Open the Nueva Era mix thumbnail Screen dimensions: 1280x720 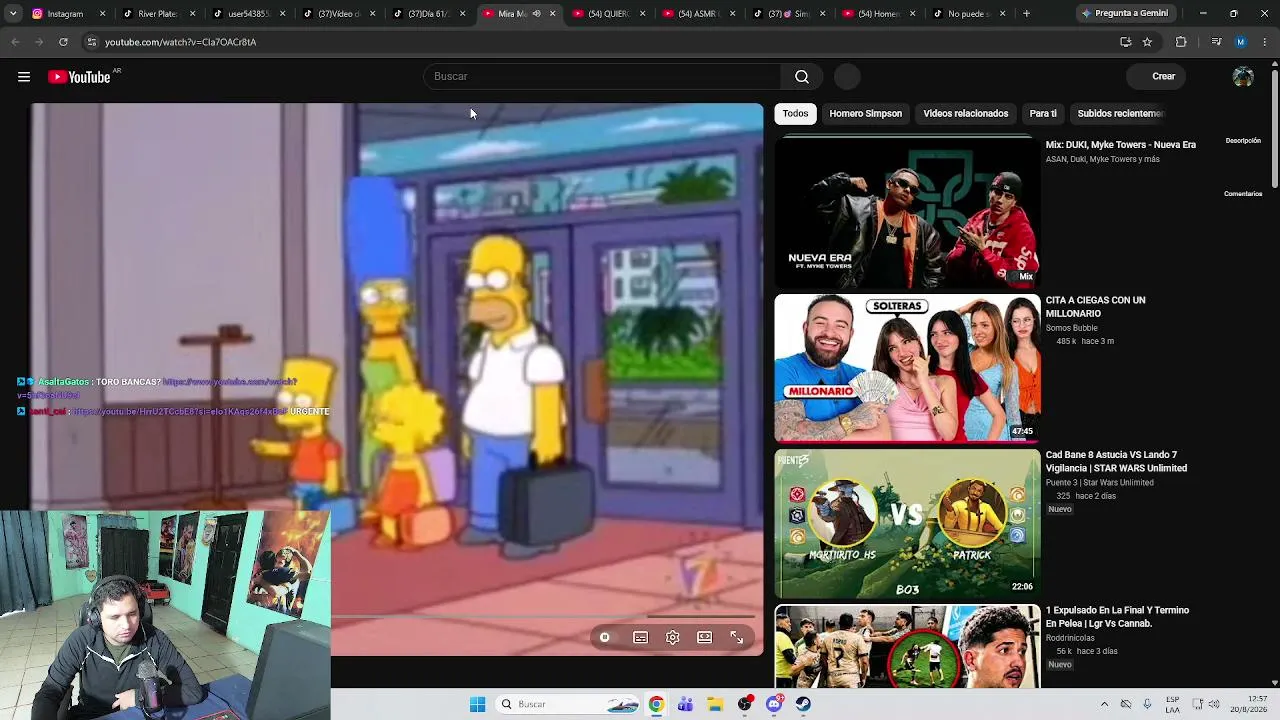tap(907, 212)
